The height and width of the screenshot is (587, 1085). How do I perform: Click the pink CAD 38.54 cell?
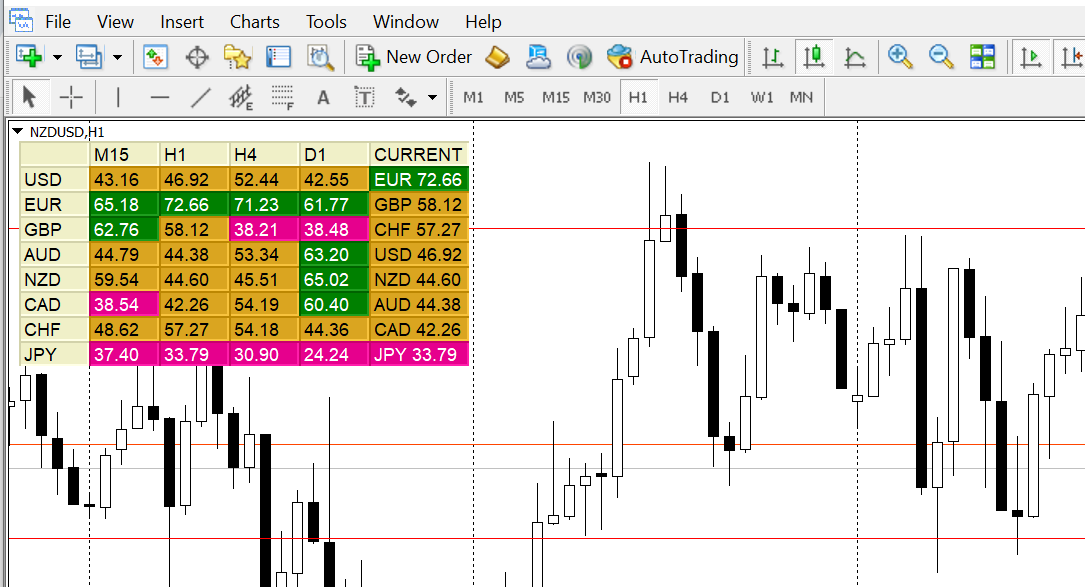pyautogui.click(x=125, y=305)
